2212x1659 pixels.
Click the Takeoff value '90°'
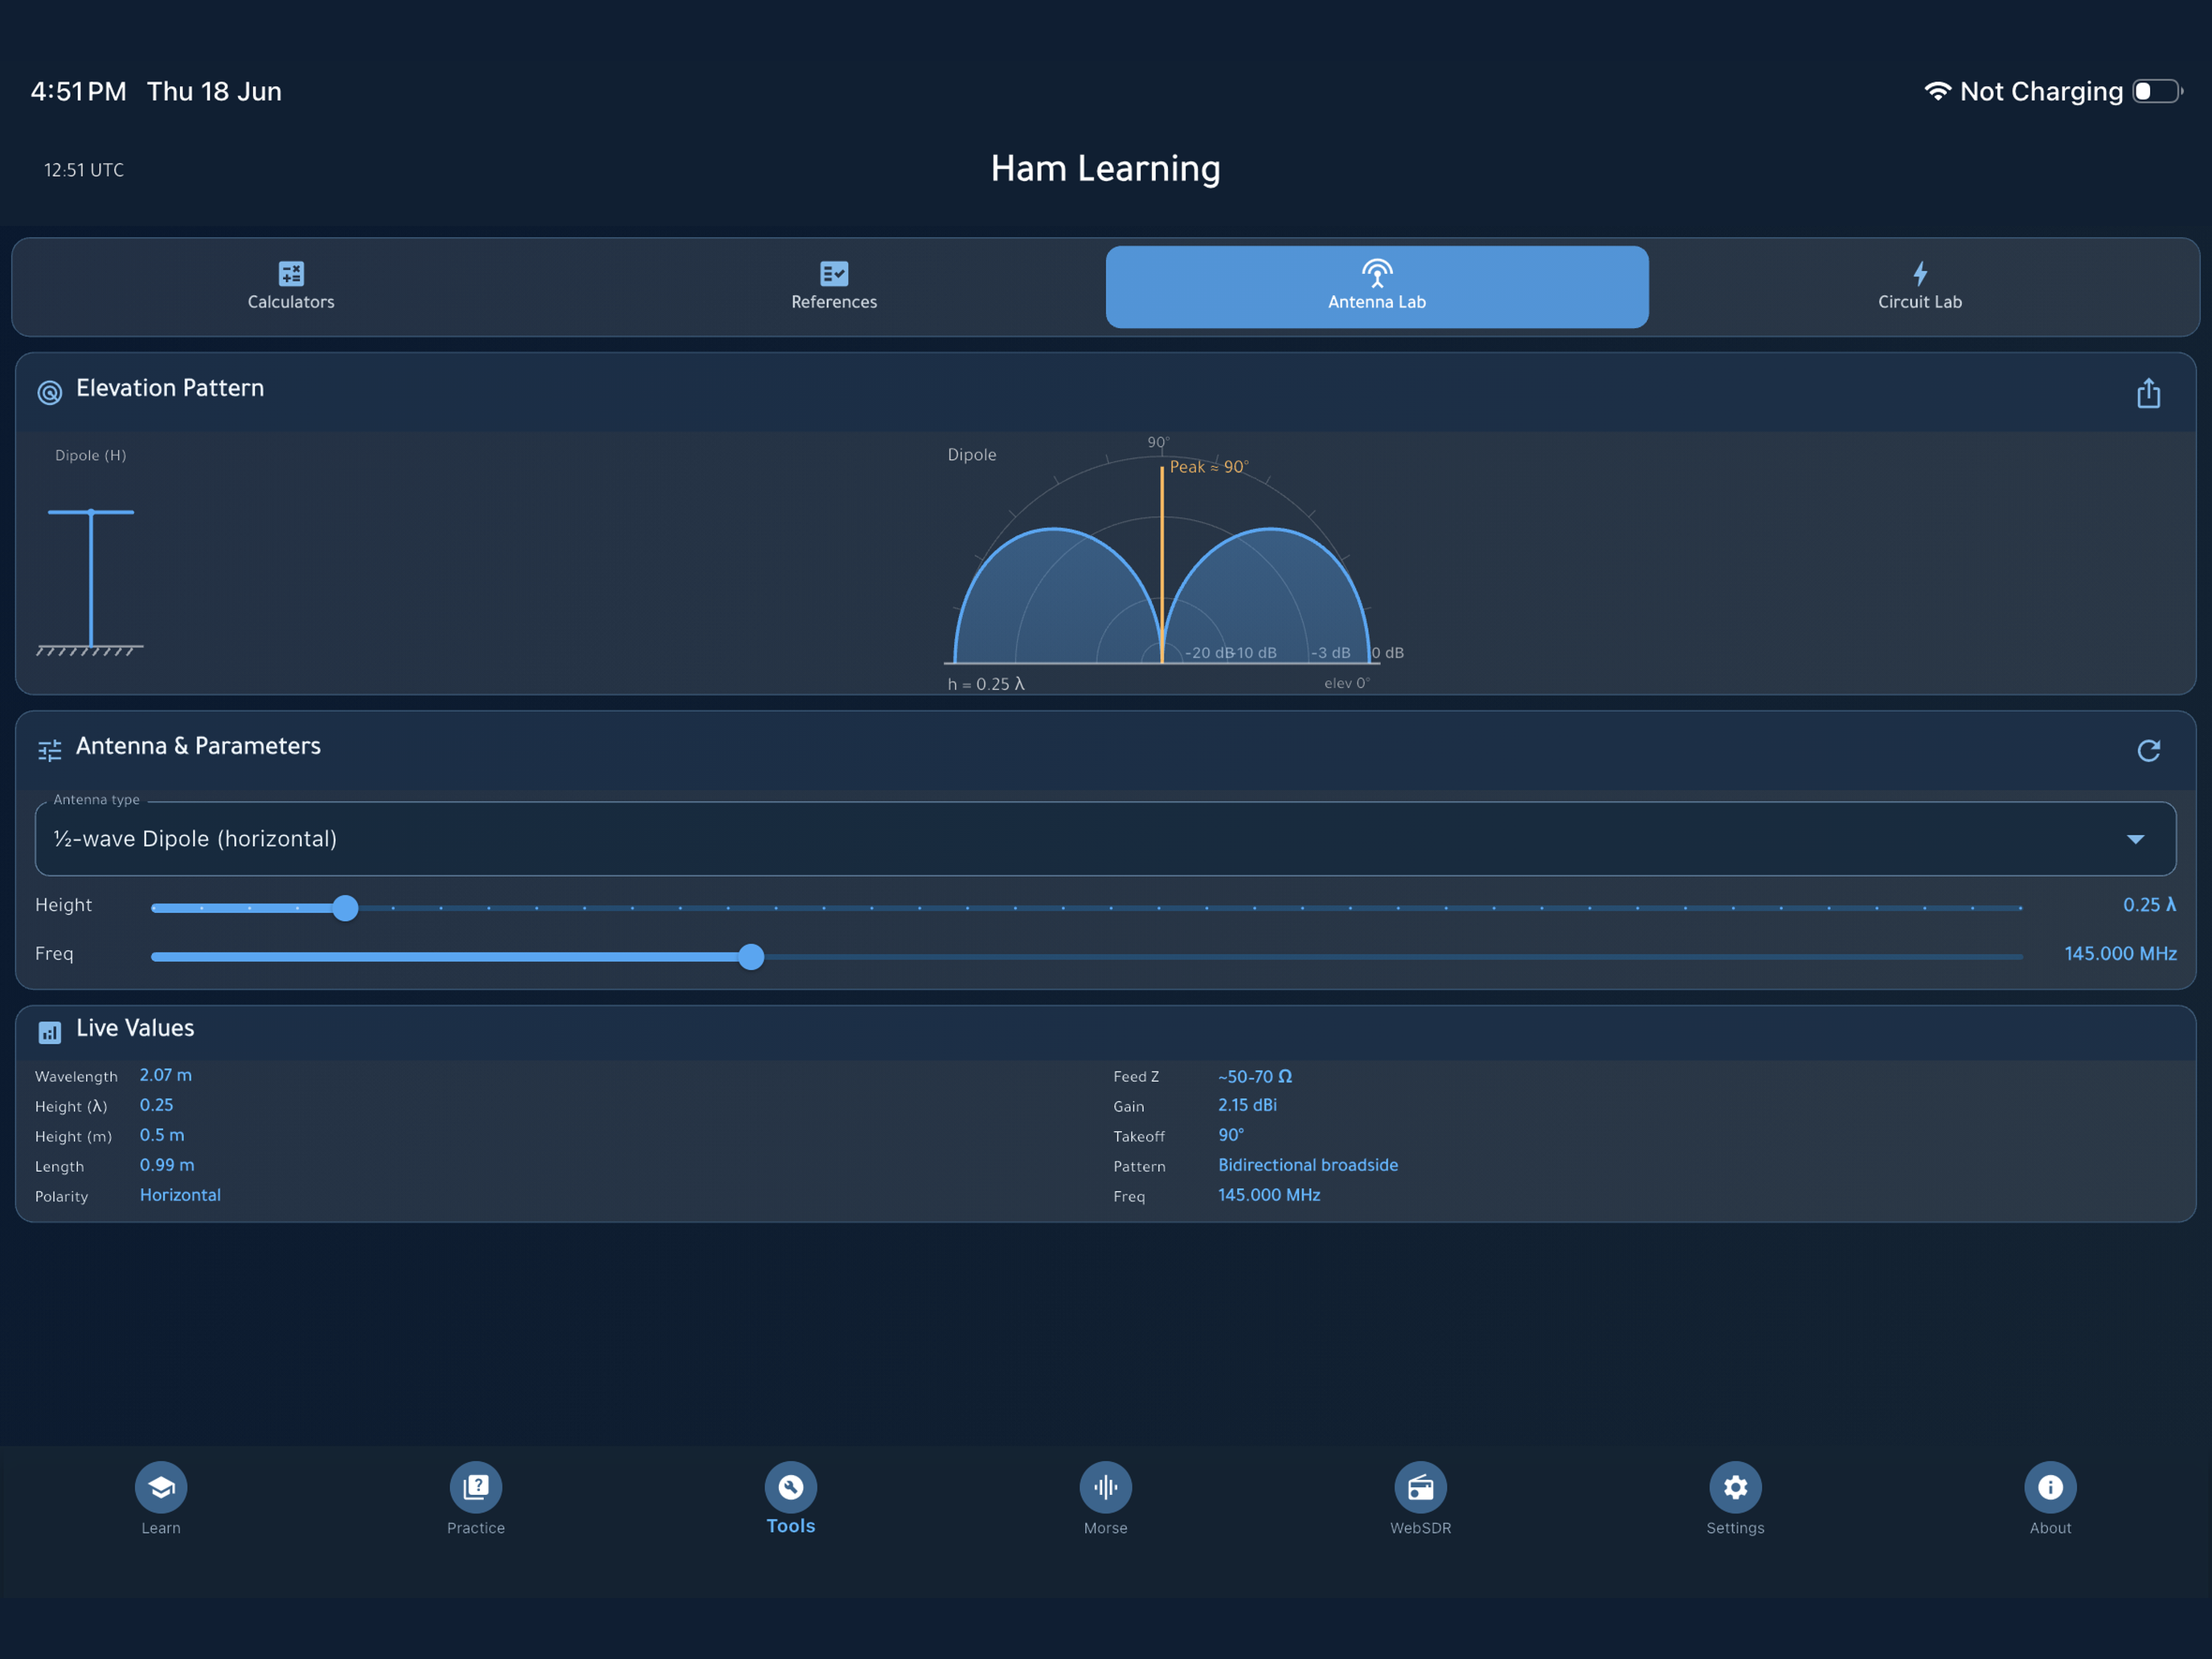tap(1231, 1135)
